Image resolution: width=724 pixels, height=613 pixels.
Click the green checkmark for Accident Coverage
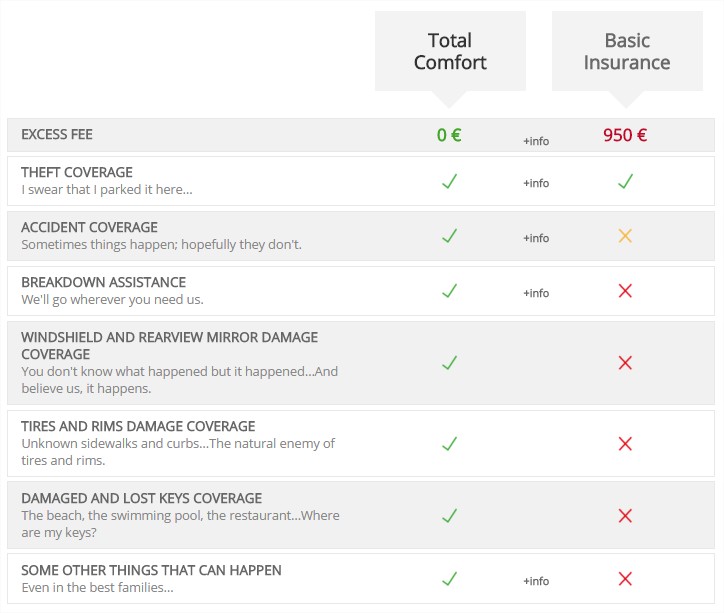(449, 236)
